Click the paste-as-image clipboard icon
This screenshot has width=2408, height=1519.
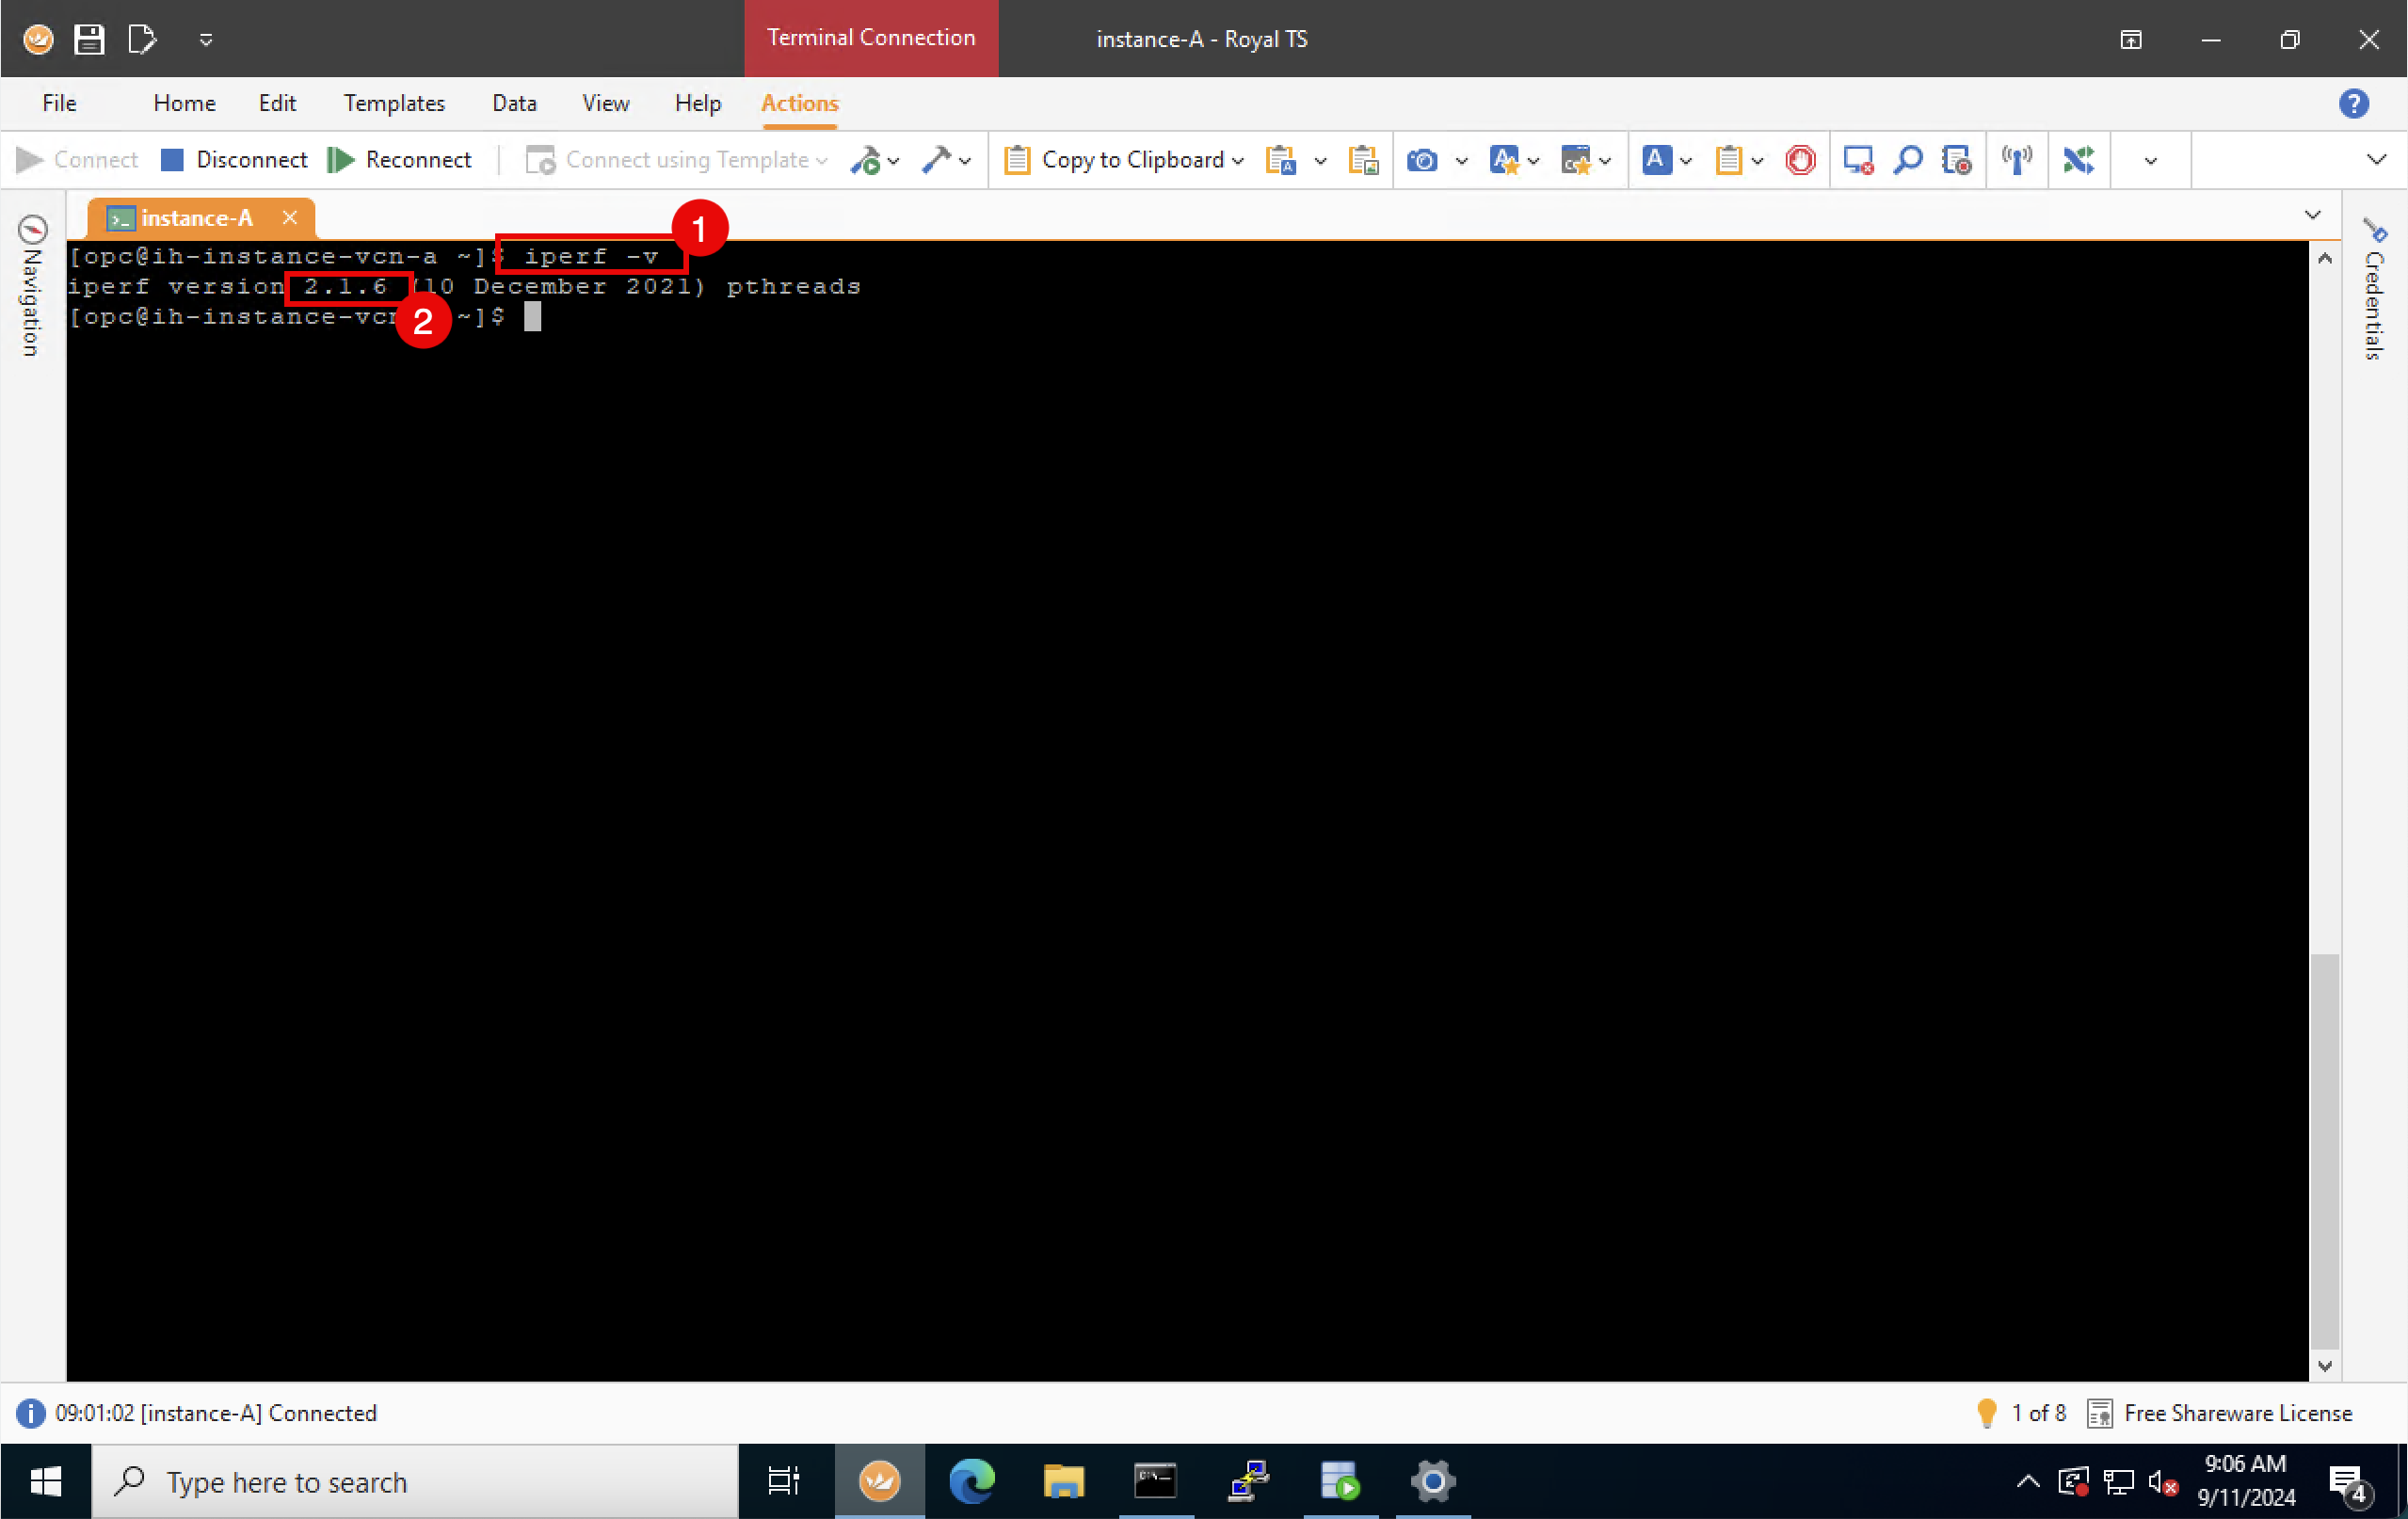1363,160
